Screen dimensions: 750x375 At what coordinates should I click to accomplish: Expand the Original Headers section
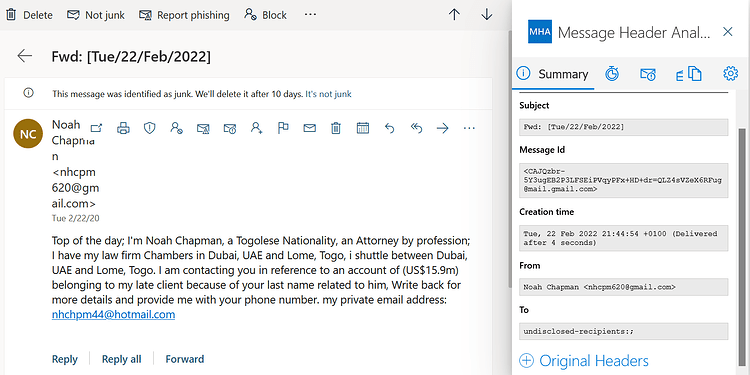[x=584, y=360]
